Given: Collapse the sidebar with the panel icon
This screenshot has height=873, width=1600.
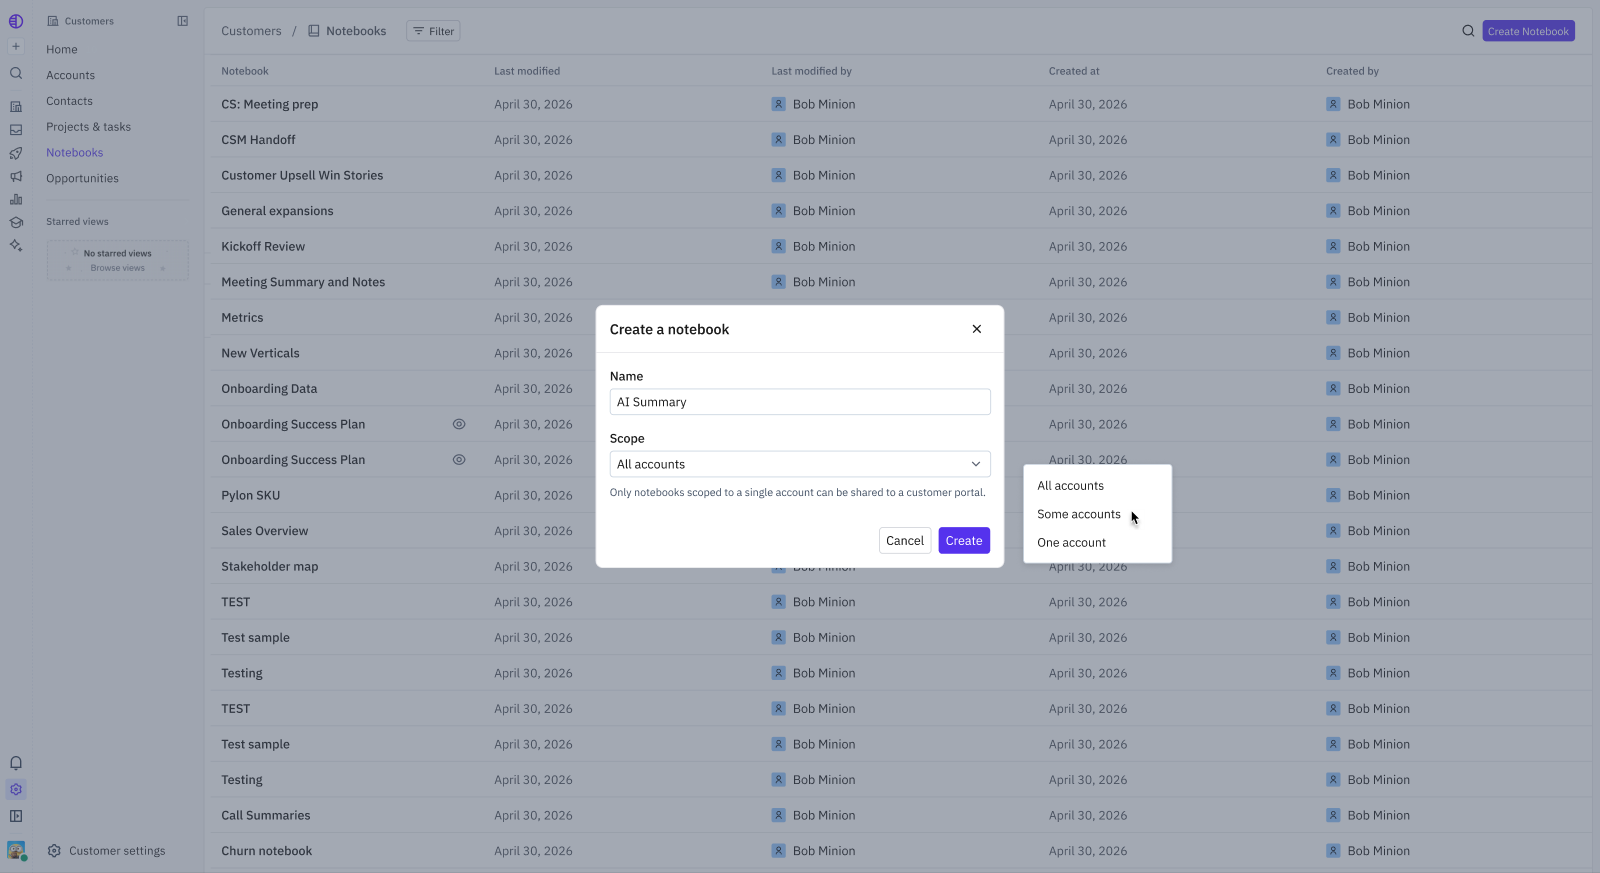Looking at the screenshot, I should tap(183, 21).
